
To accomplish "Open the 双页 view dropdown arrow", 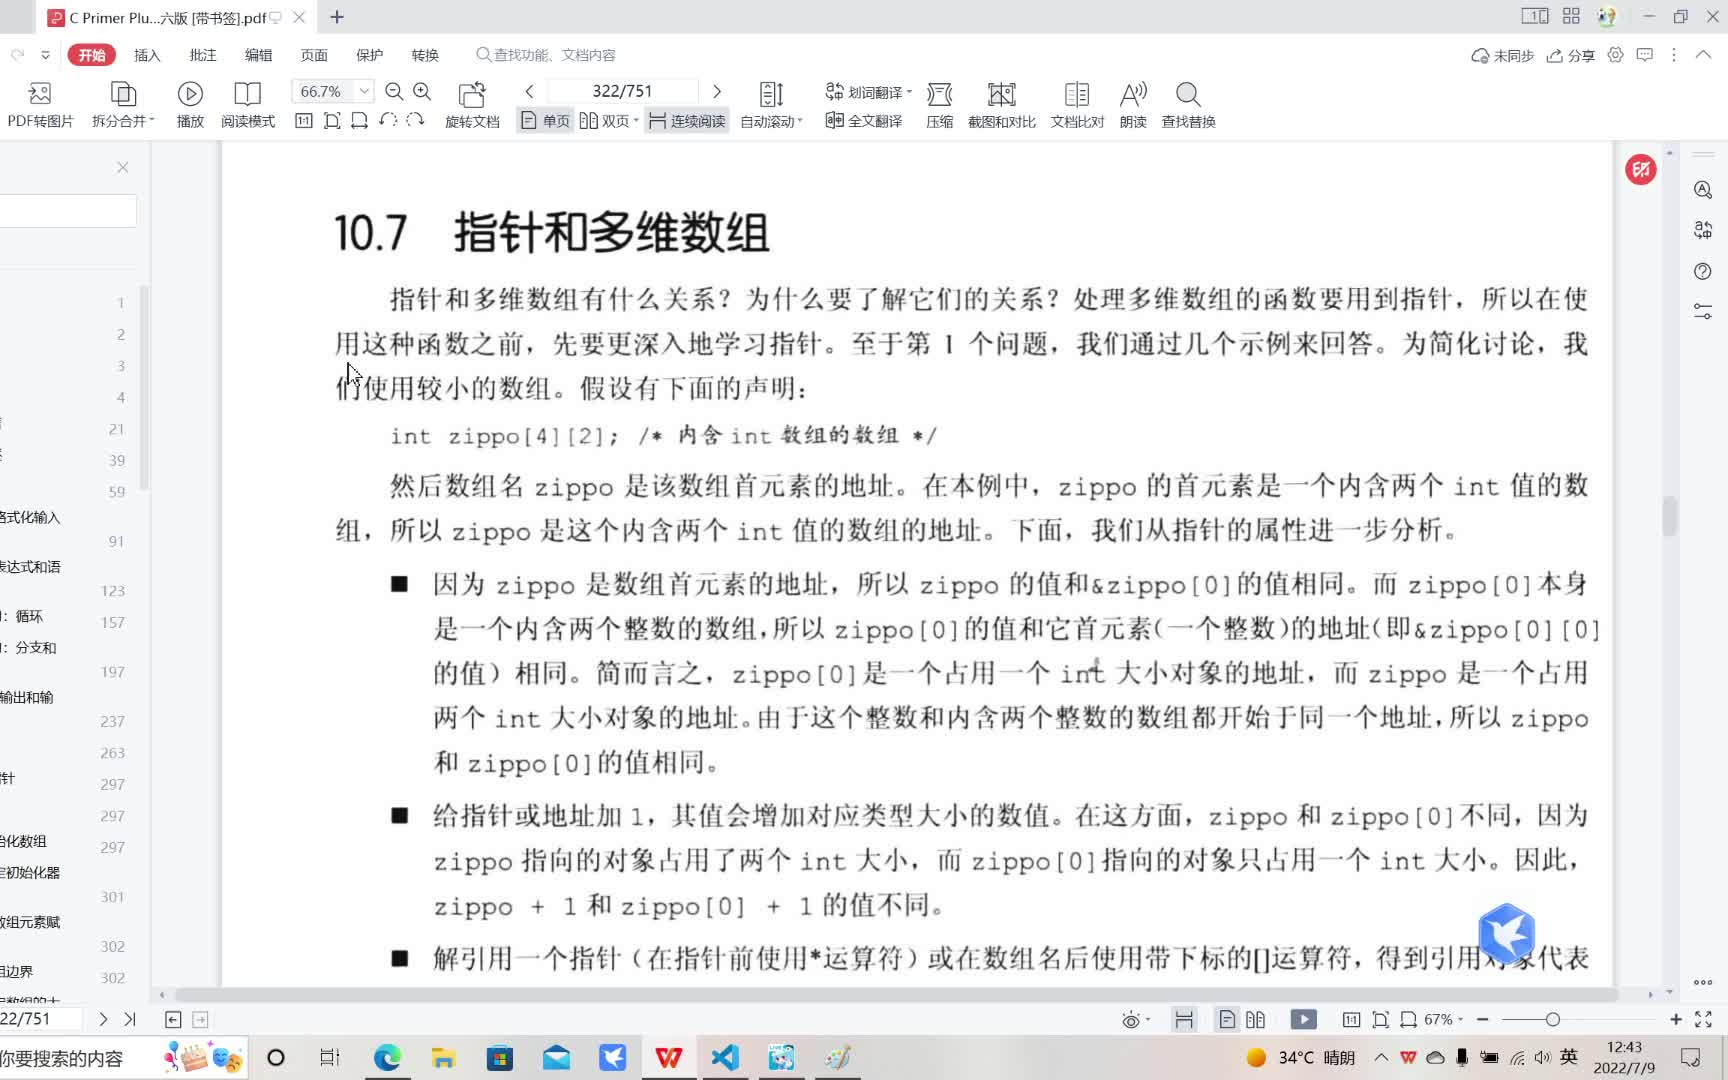I will pyautogui.click(x=637, y=120).
